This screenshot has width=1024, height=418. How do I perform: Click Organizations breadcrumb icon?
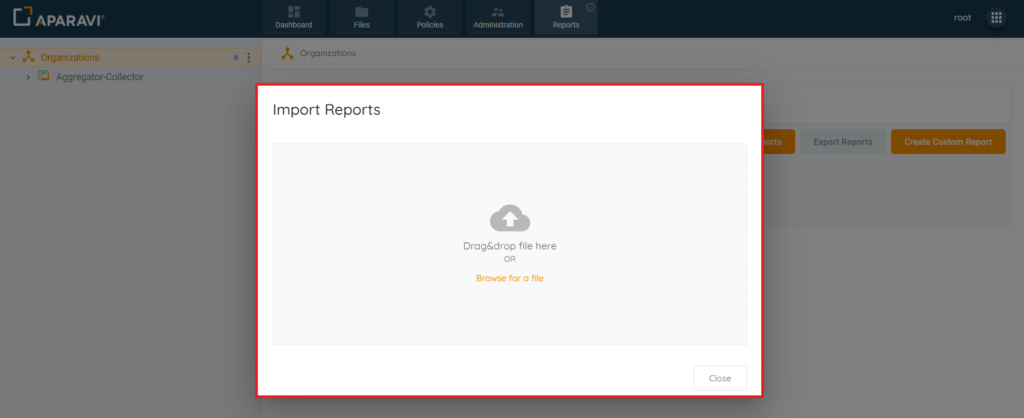point(287,53)
